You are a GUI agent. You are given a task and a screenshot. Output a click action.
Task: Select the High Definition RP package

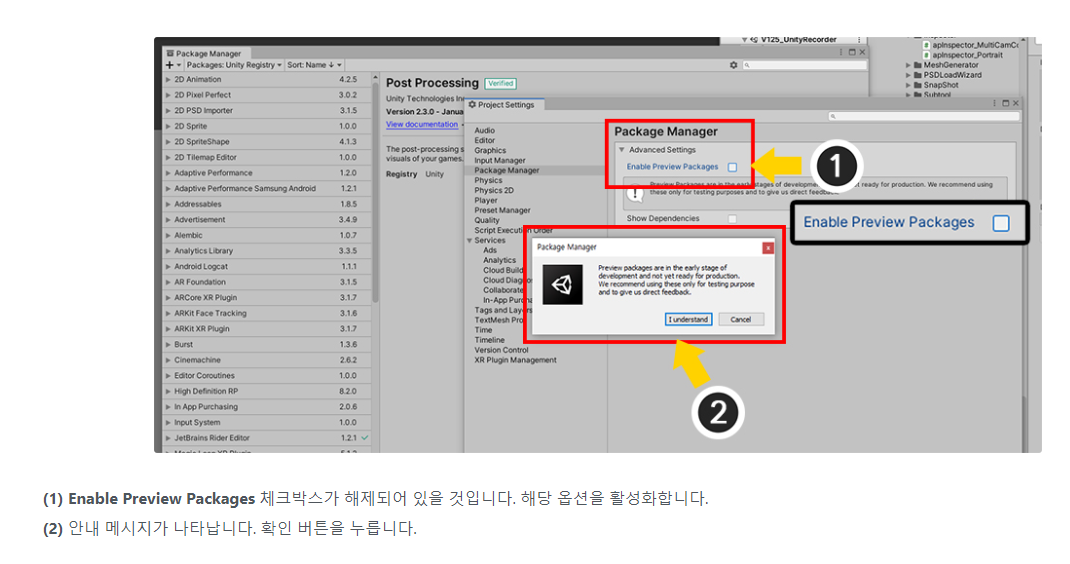pyautogui.click(x=268, y=391)
